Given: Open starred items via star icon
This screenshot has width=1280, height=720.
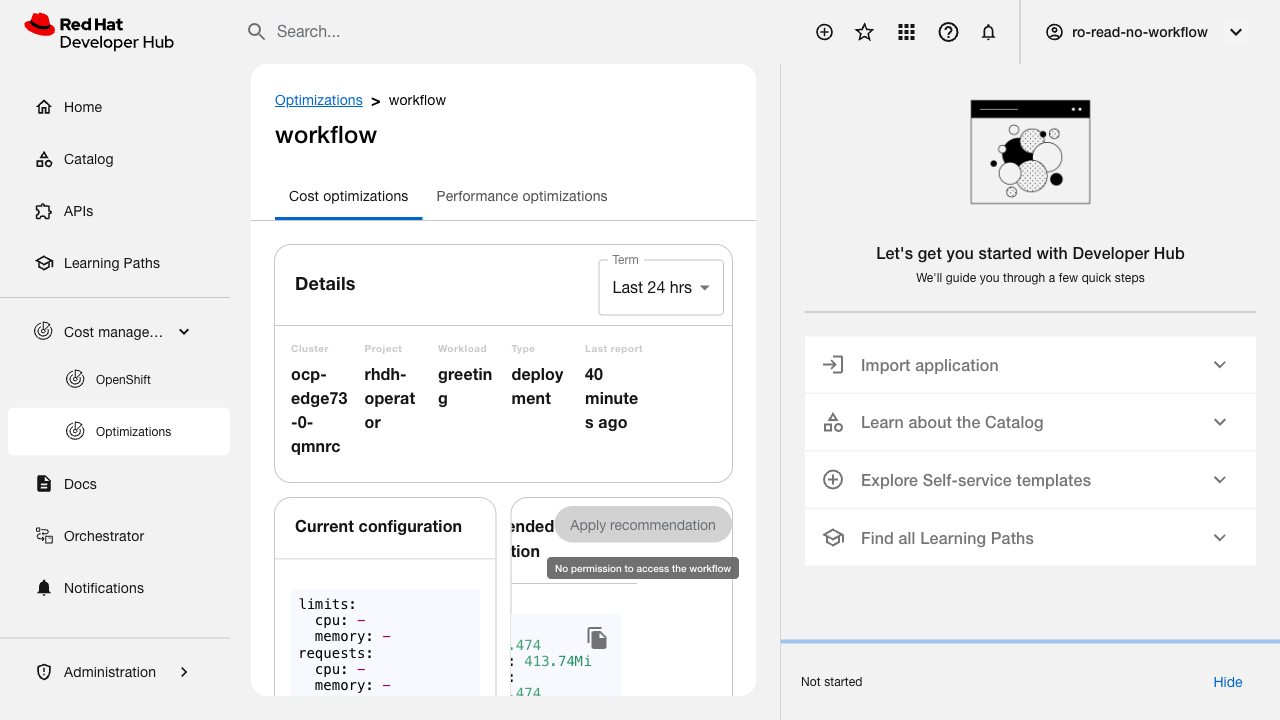Looking at the screenshot, I should (x=865, y=32).
